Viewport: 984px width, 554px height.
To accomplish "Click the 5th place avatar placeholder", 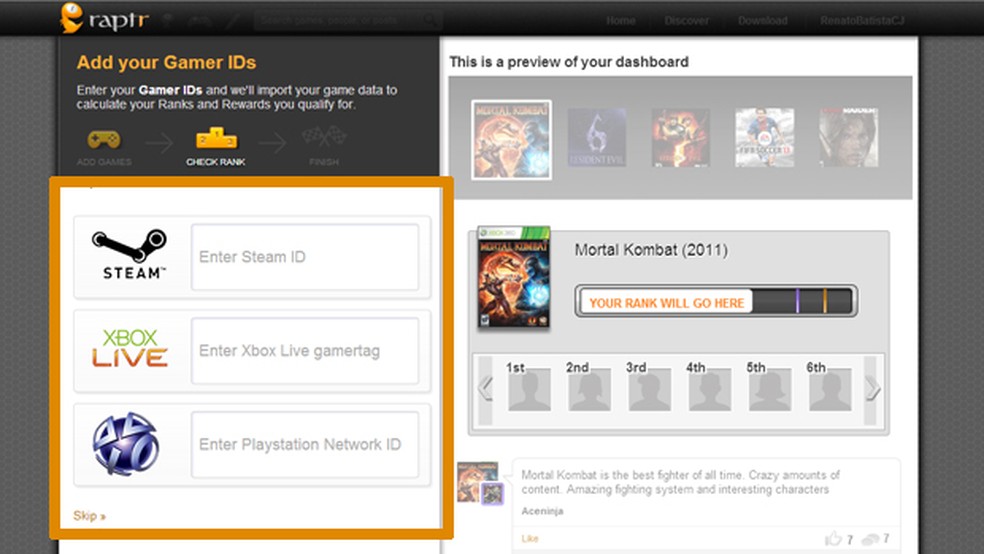I will pyautogui.click(x=770, y=389).
